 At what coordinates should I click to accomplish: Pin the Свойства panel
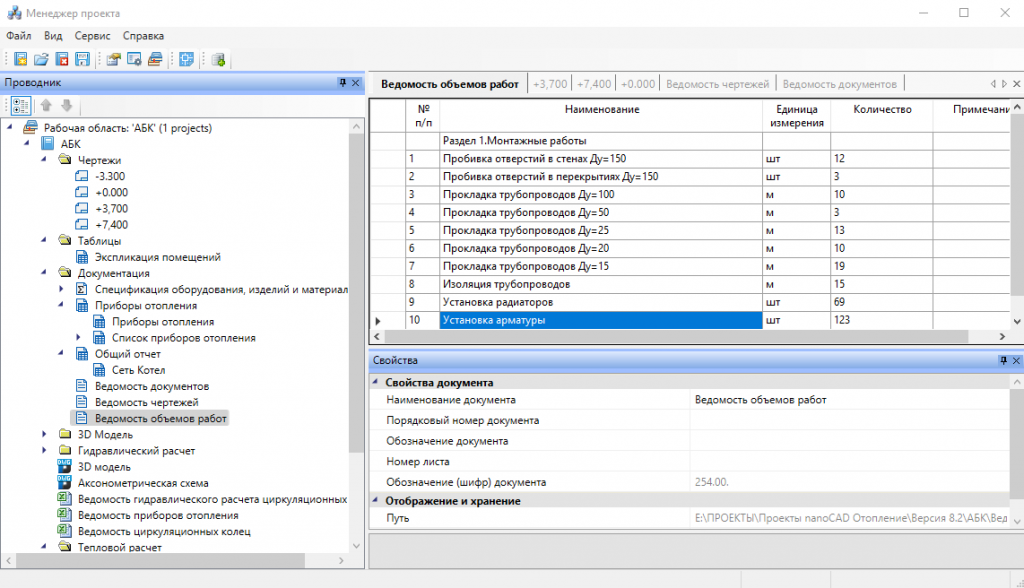tap(1004, 360)
